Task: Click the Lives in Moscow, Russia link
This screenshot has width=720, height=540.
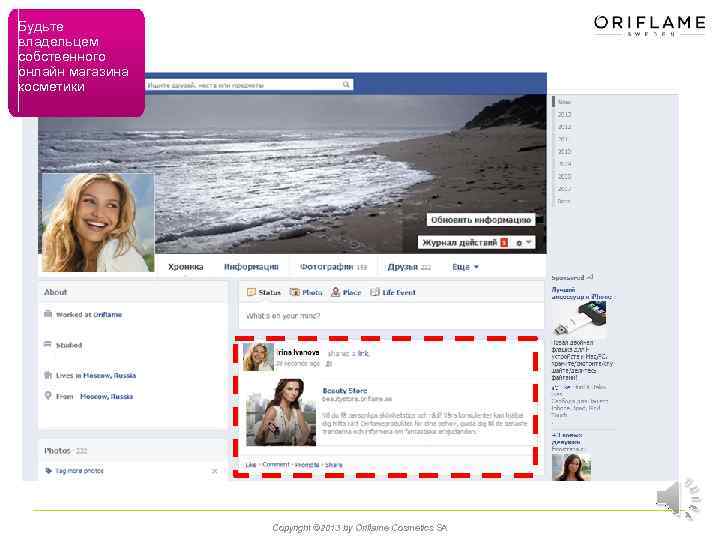Action: tap(109, 376)
